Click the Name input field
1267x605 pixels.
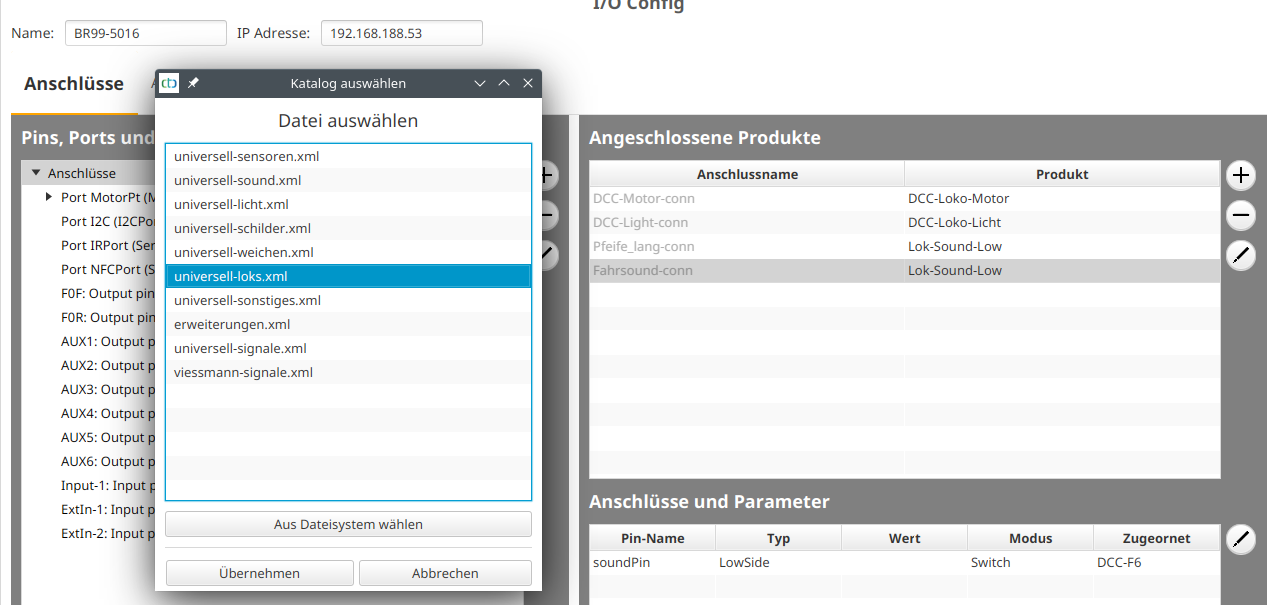pyautogui.click(x=146, y=33)
